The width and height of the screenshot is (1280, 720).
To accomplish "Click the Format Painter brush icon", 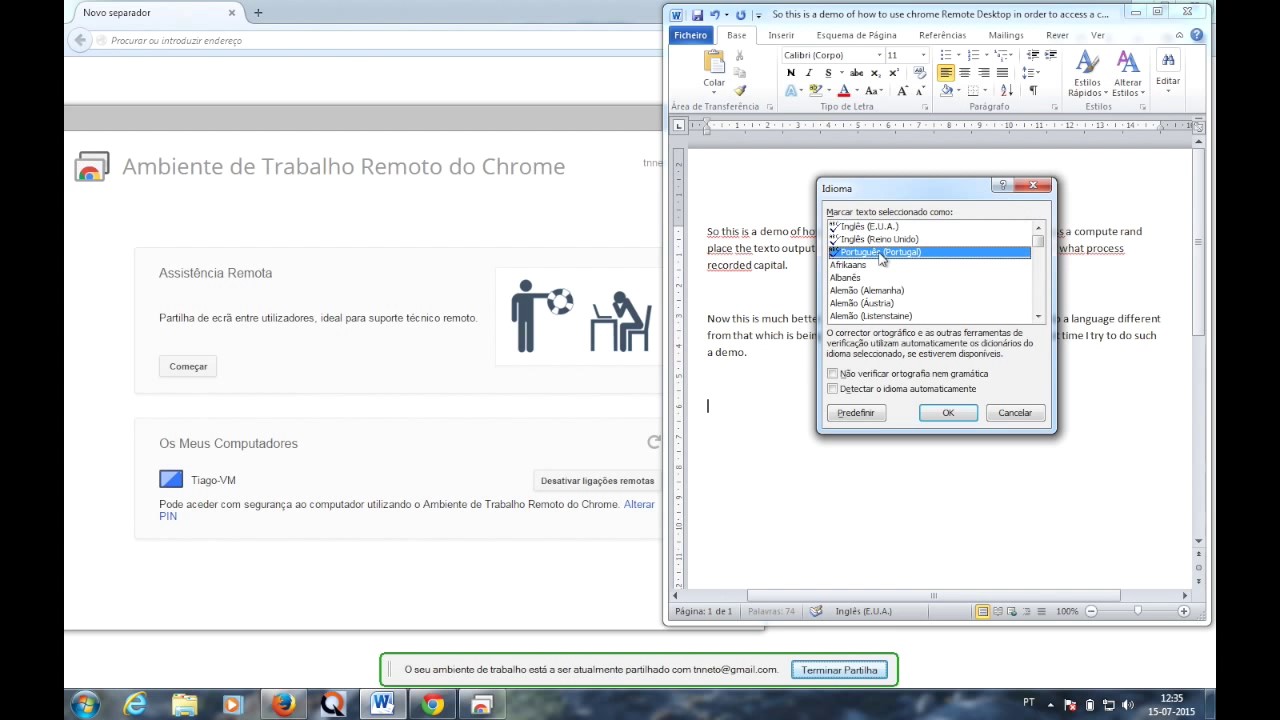I will 740,91.
